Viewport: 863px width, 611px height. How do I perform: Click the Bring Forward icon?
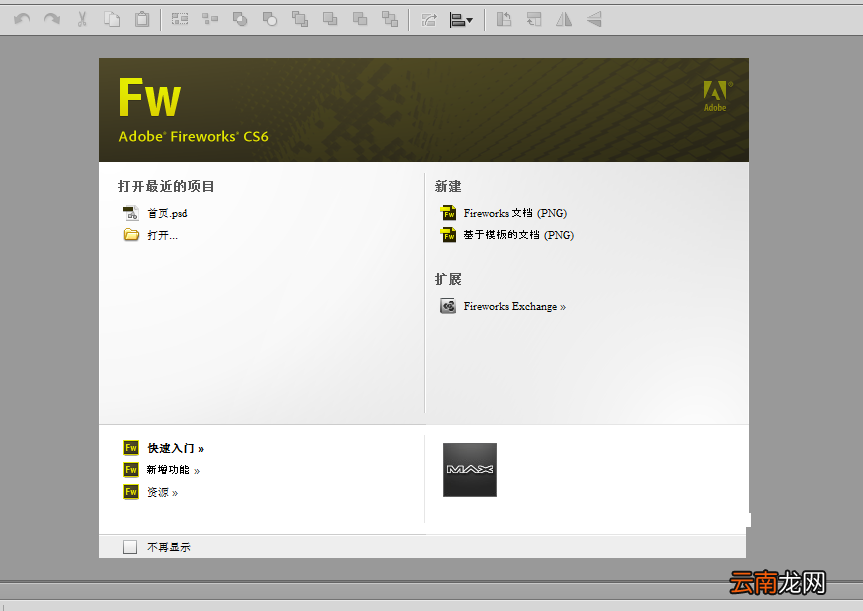[330, 20]
